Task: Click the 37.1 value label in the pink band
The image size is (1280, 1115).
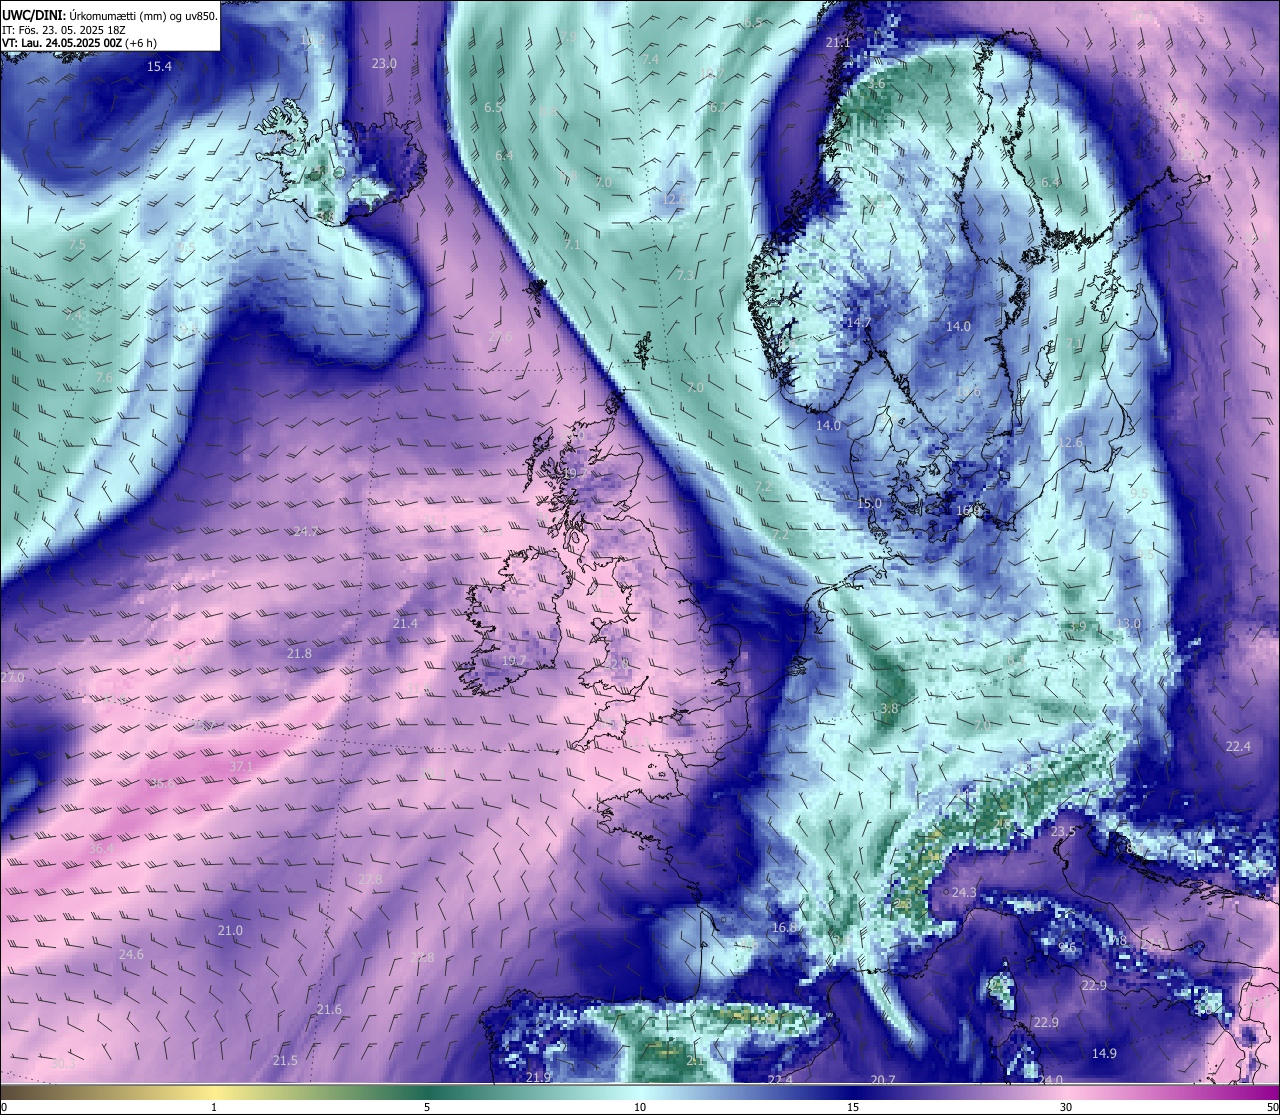Action: pos(242,766)
